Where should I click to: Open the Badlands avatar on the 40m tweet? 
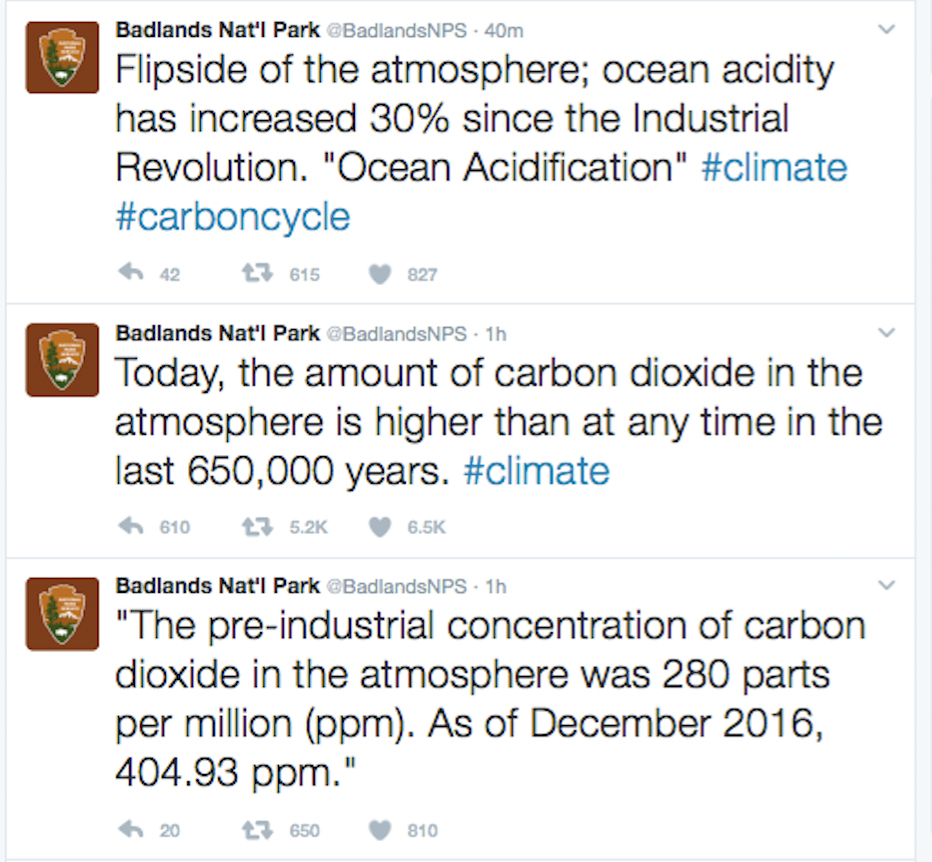62,57
